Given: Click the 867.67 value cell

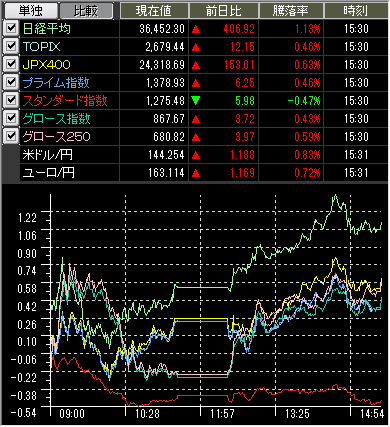Looking at the screenshot, I should pos(169,119).
